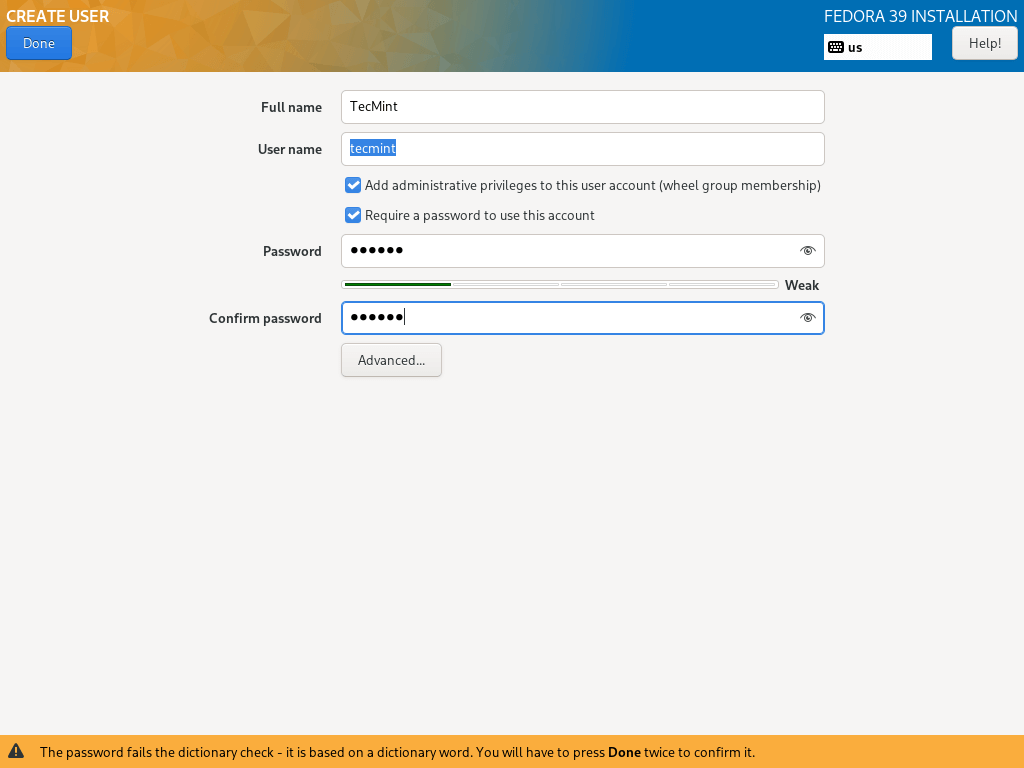This screenshot has width=1024, height=768.
Task: Click the dictionary check warning message
Action: (397, 752)
